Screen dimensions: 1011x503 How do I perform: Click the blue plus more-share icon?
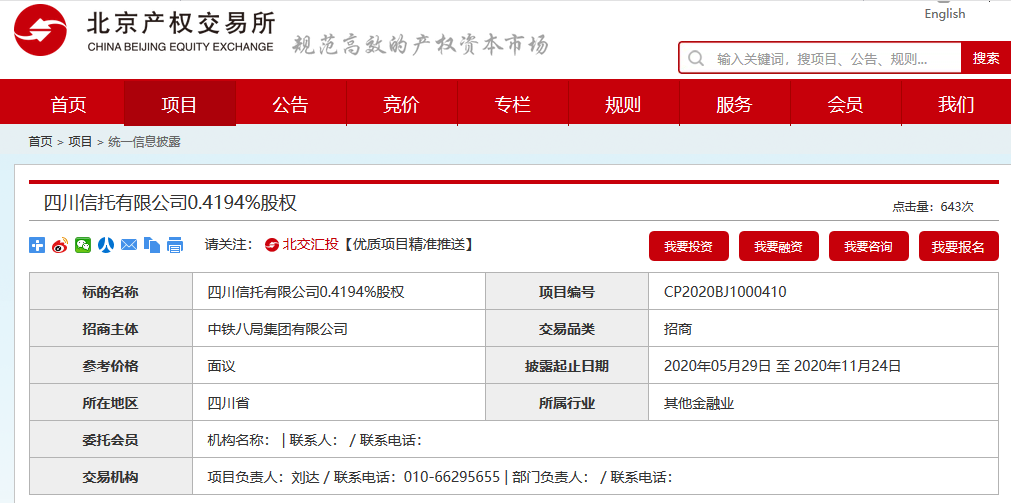[37, 245]
